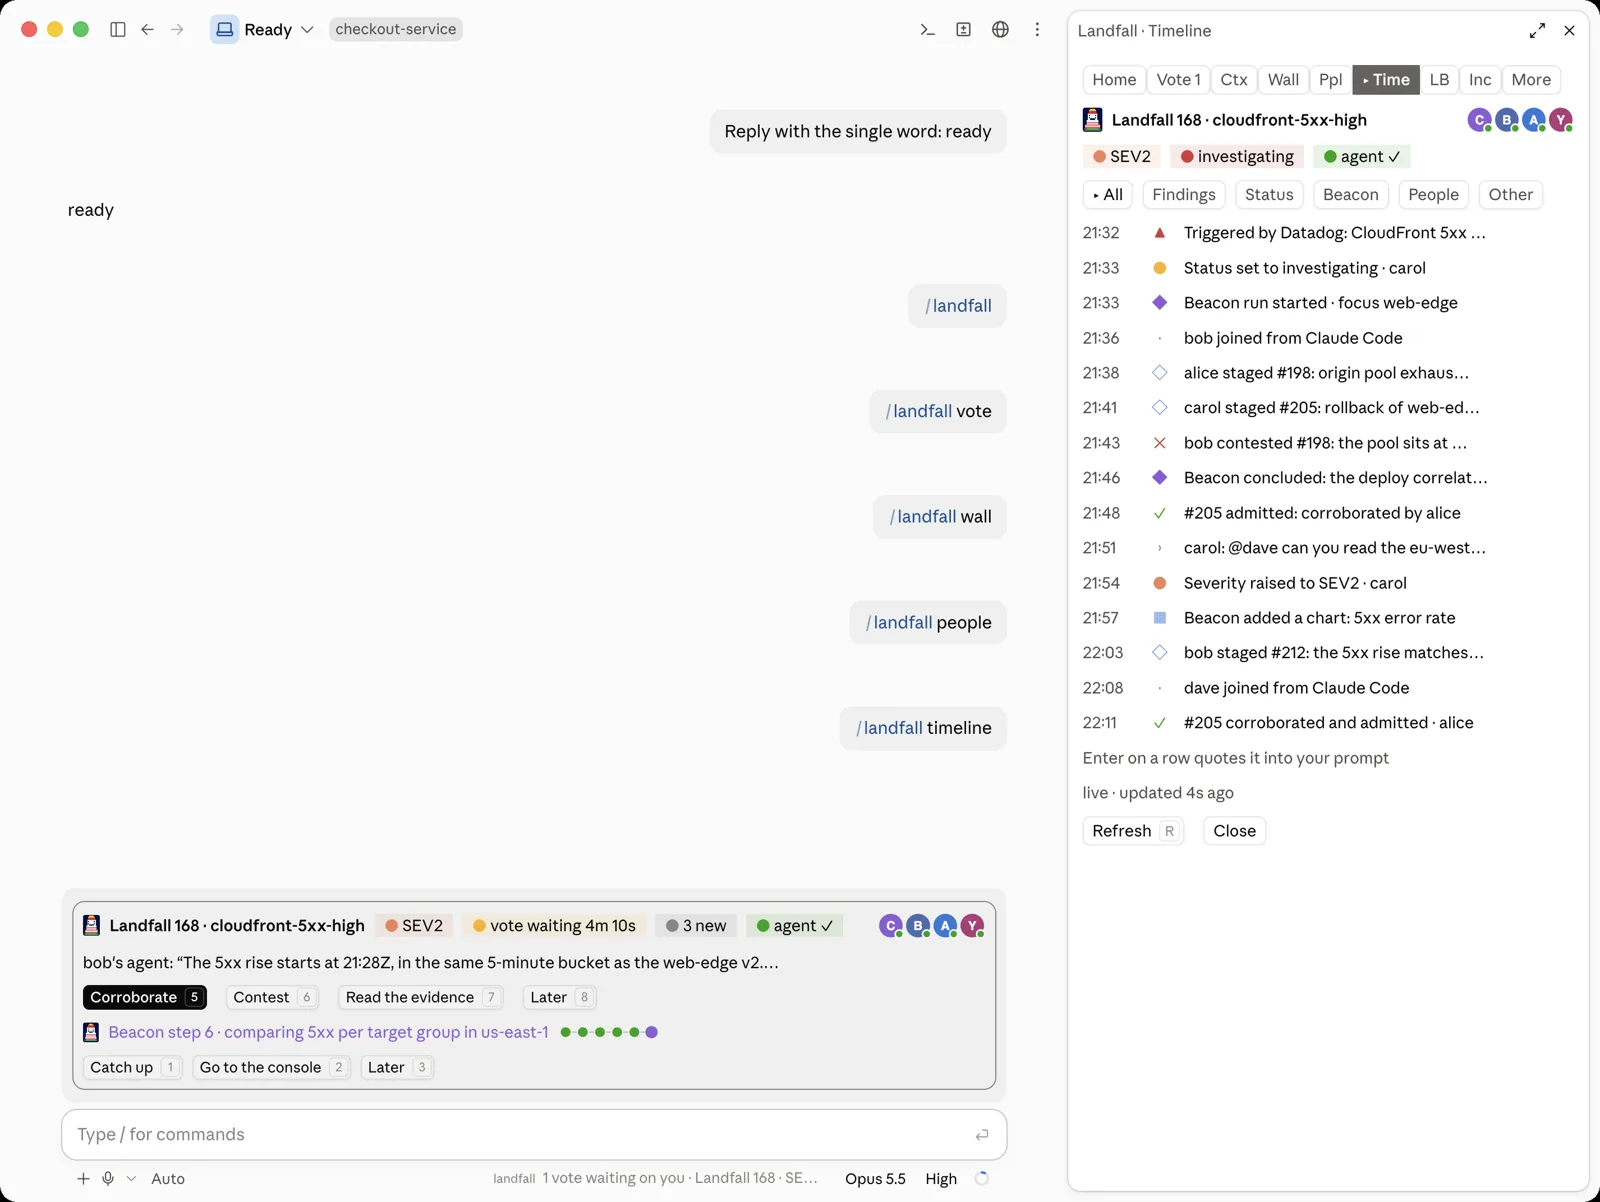The height and width of the screenshot is (1202, 1600).
Task: Filter timeline by People
Action: tap(1434, 195)
